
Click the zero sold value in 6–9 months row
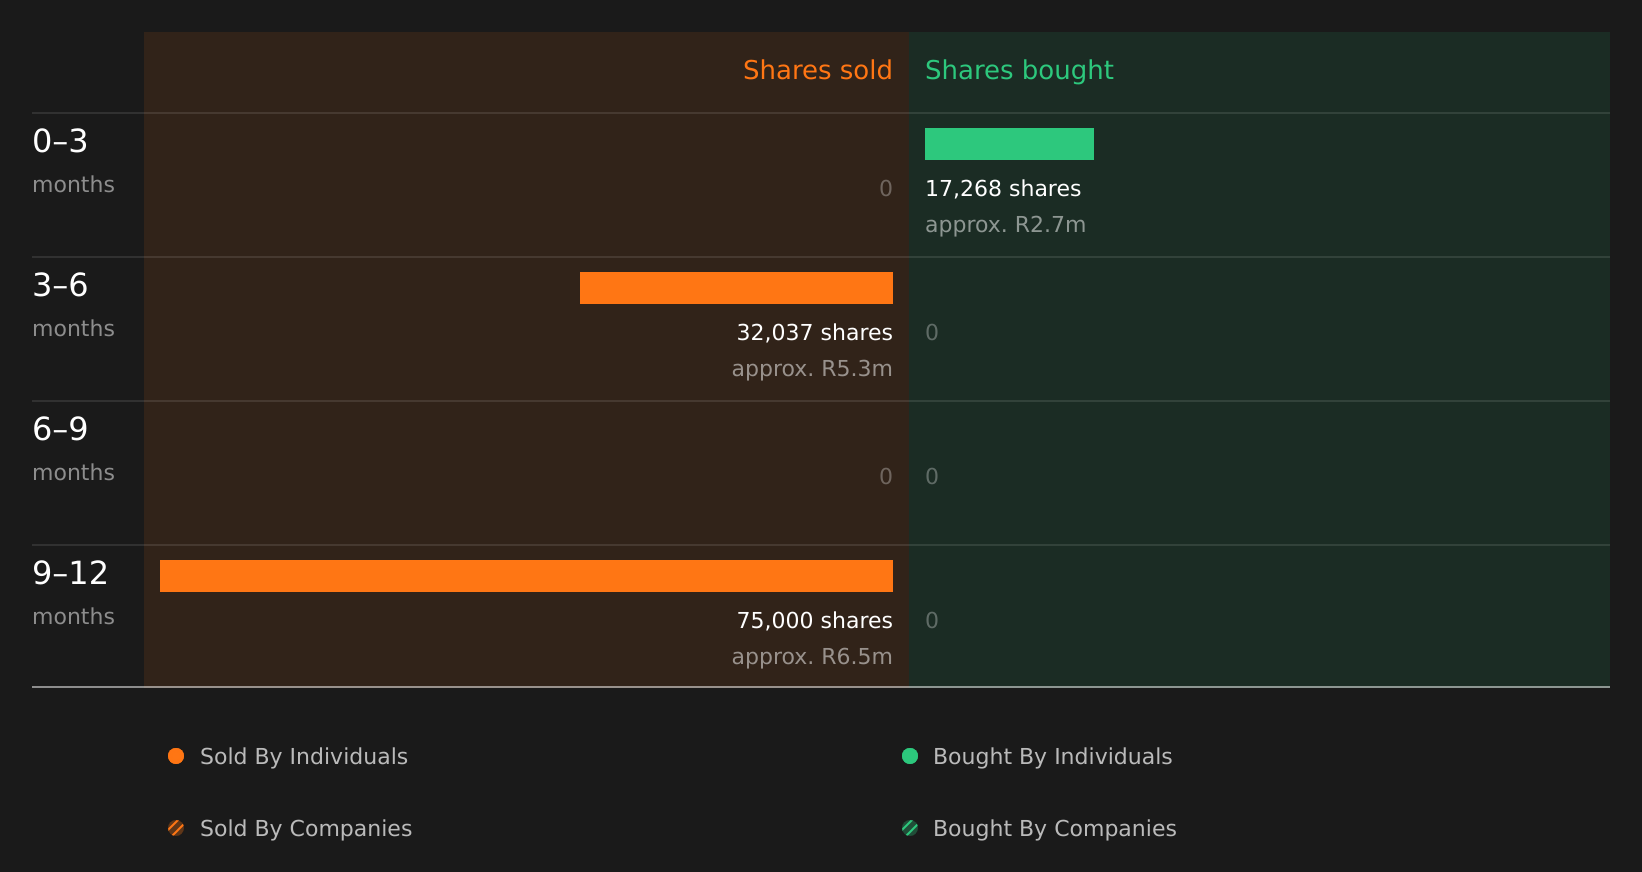886,476
